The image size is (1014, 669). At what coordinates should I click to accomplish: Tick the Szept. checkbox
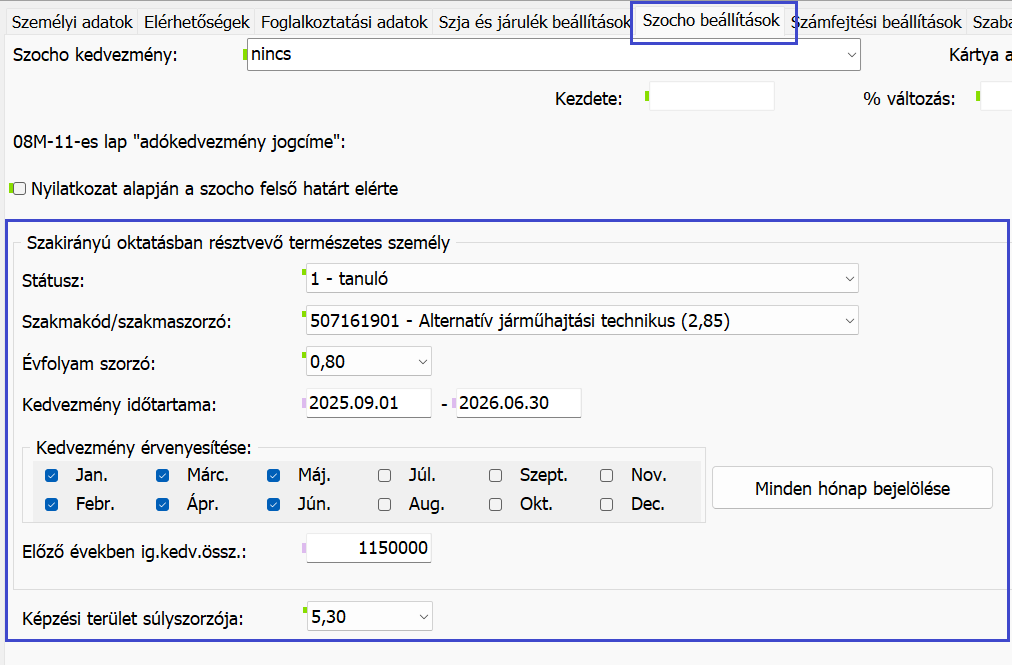496,476
